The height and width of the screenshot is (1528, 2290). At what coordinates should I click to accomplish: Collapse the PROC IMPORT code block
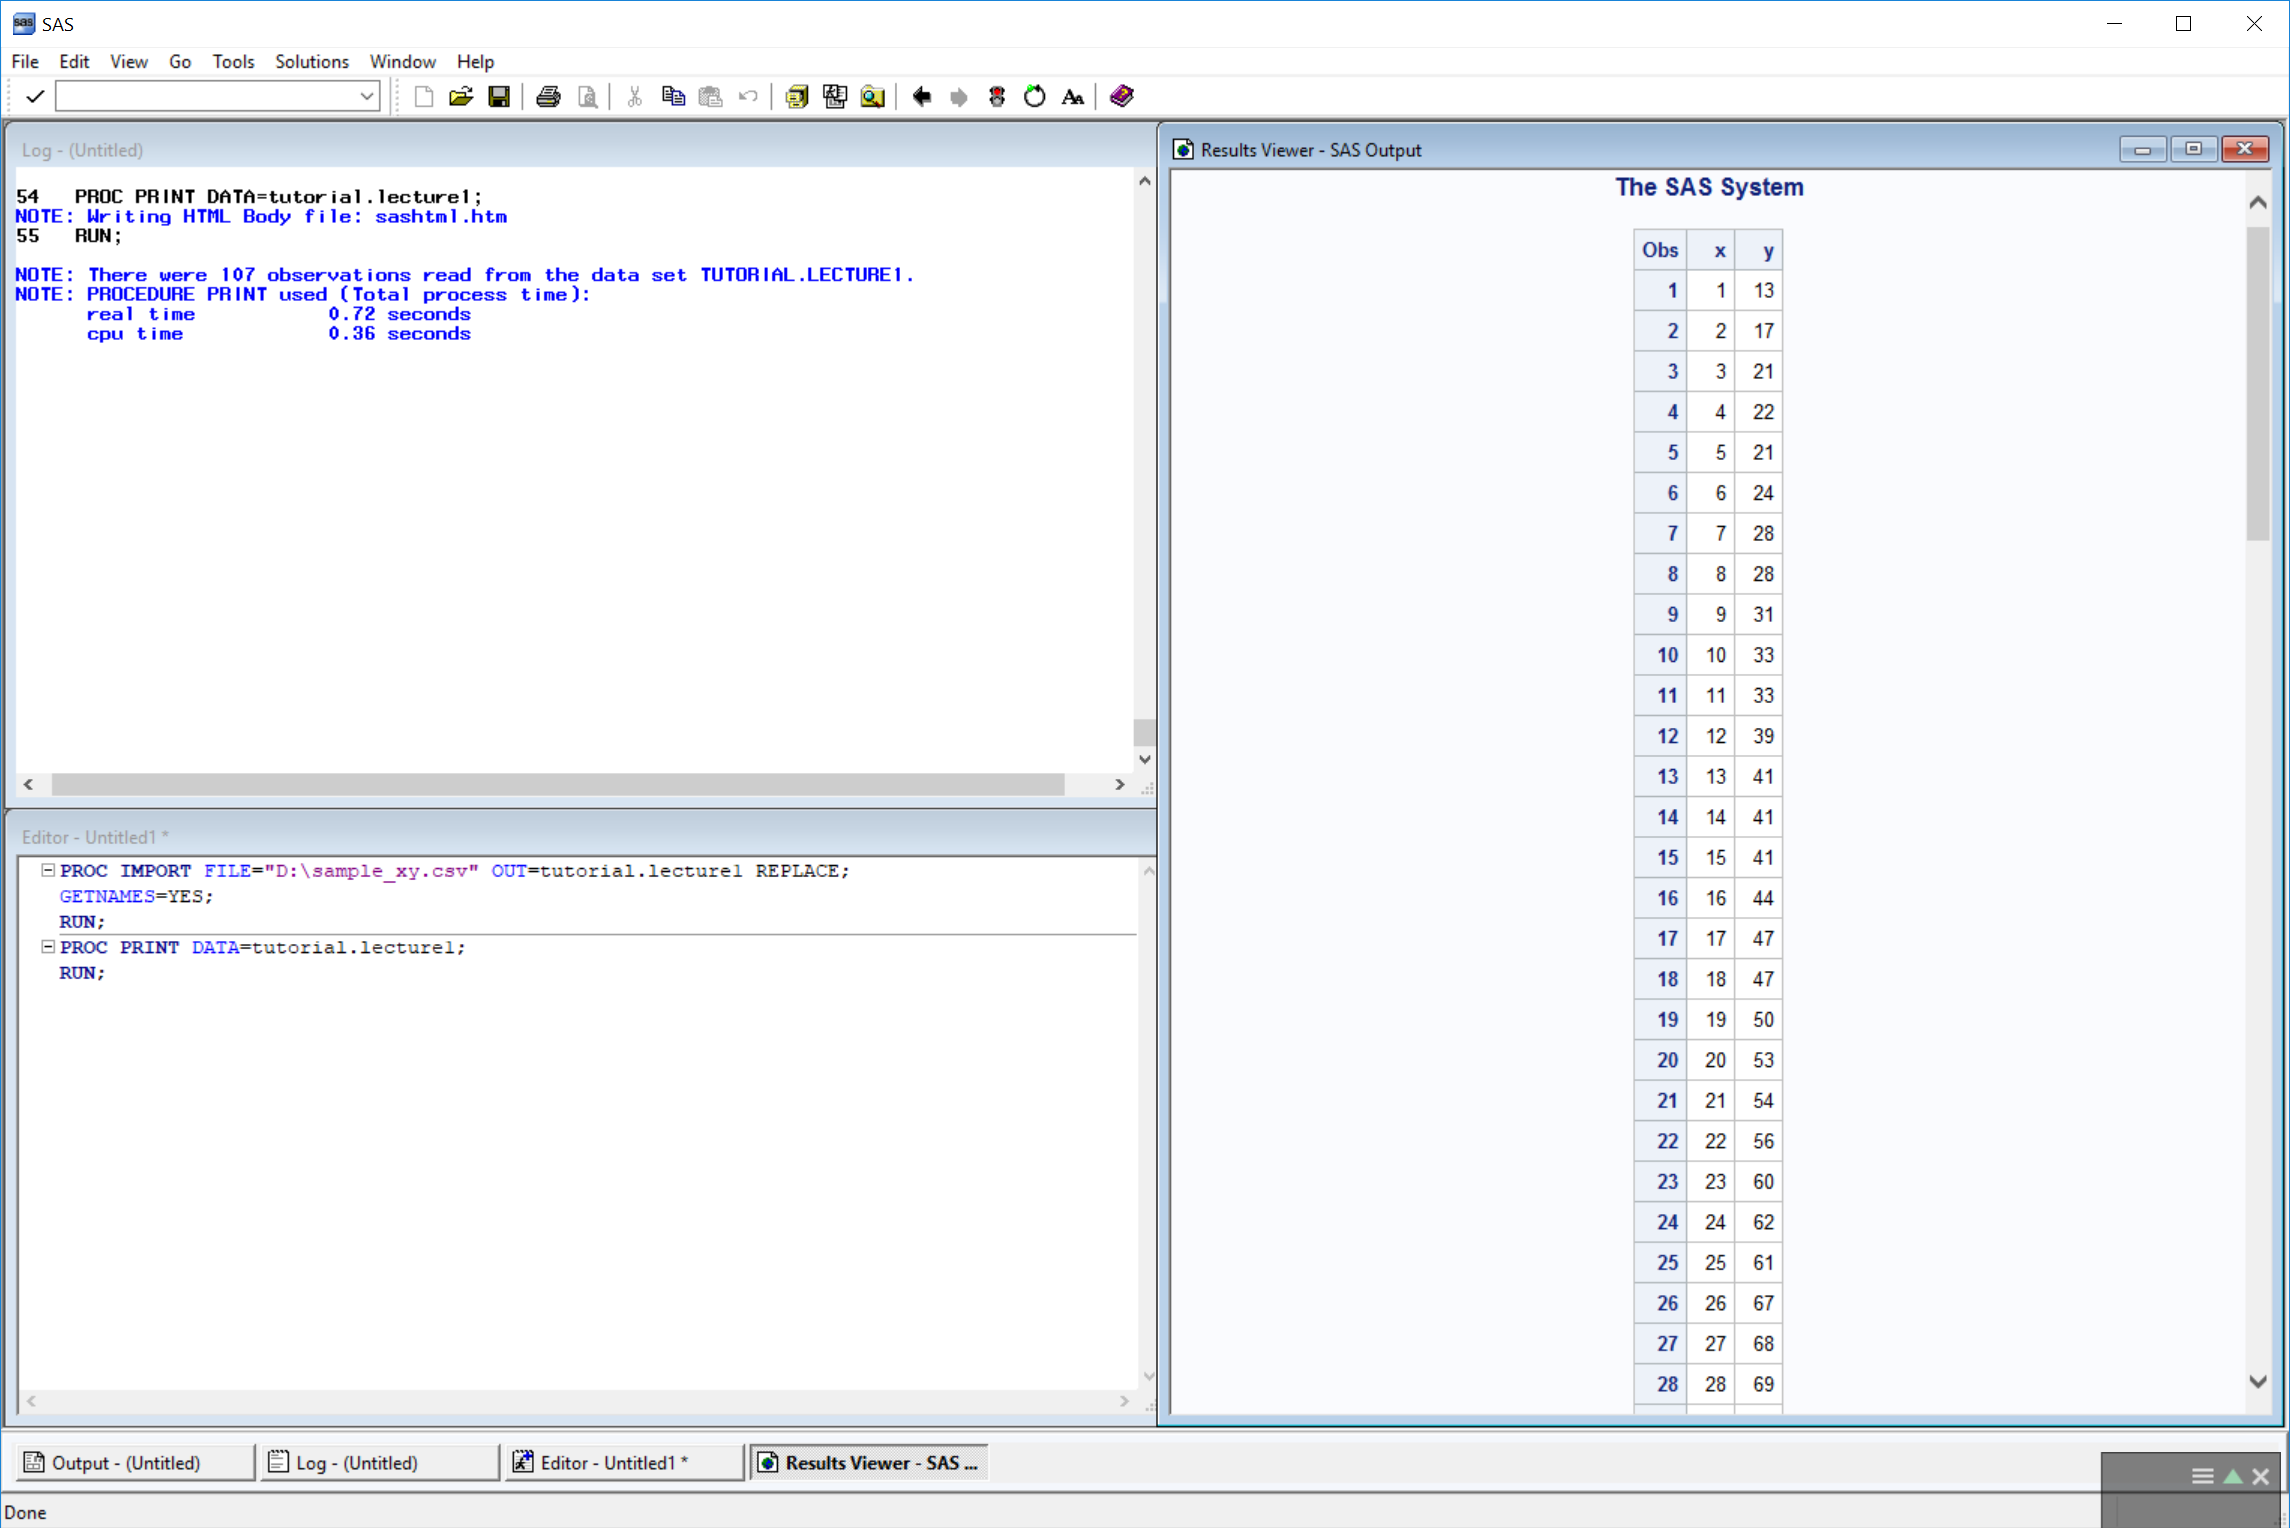tap(47, 870)
